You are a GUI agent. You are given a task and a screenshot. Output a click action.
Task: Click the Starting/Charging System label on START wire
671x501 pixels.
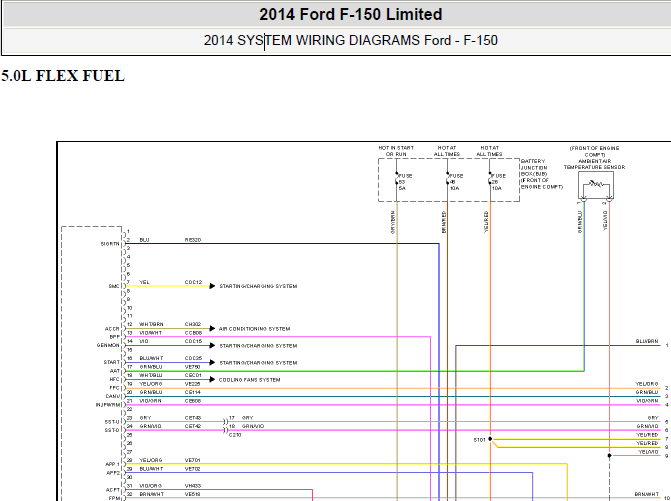point(258,363)
